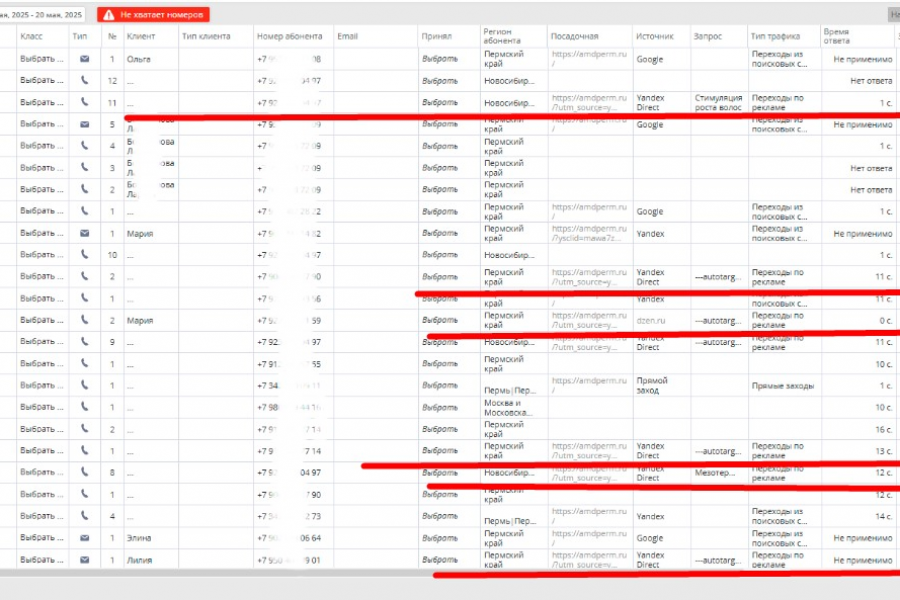Open the Класс selector in Лилия's row

pos(41,560)
